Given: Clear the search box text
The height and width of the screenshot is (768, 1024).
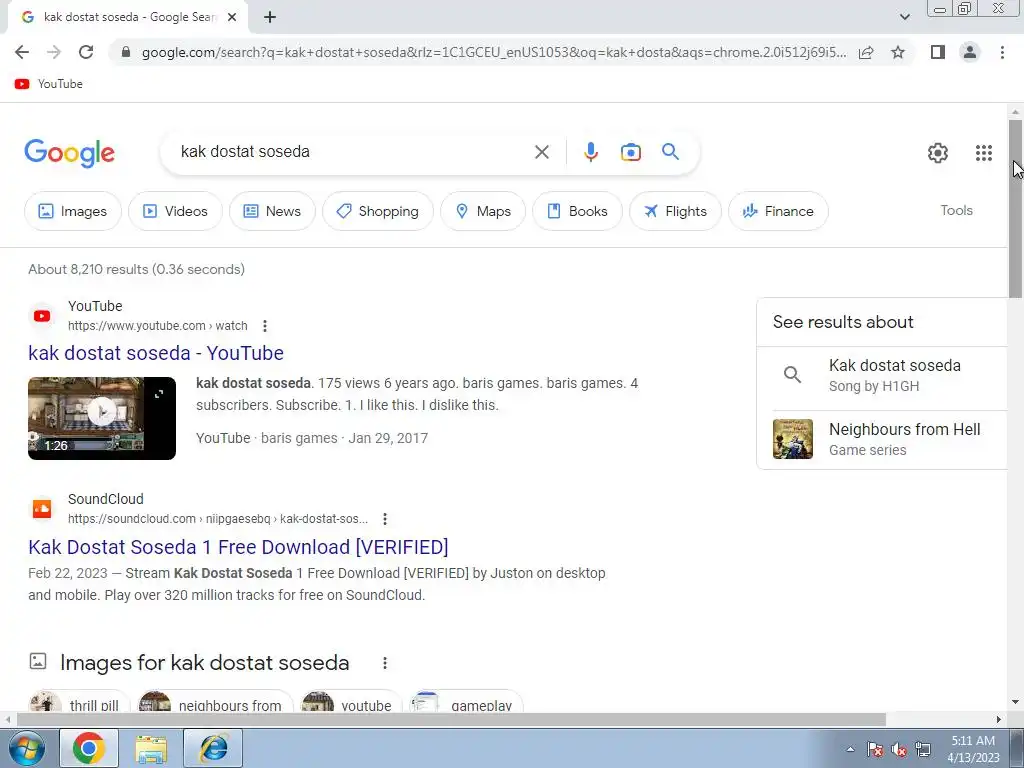Looking at the screenshot, I should click(x=541, y=152).
